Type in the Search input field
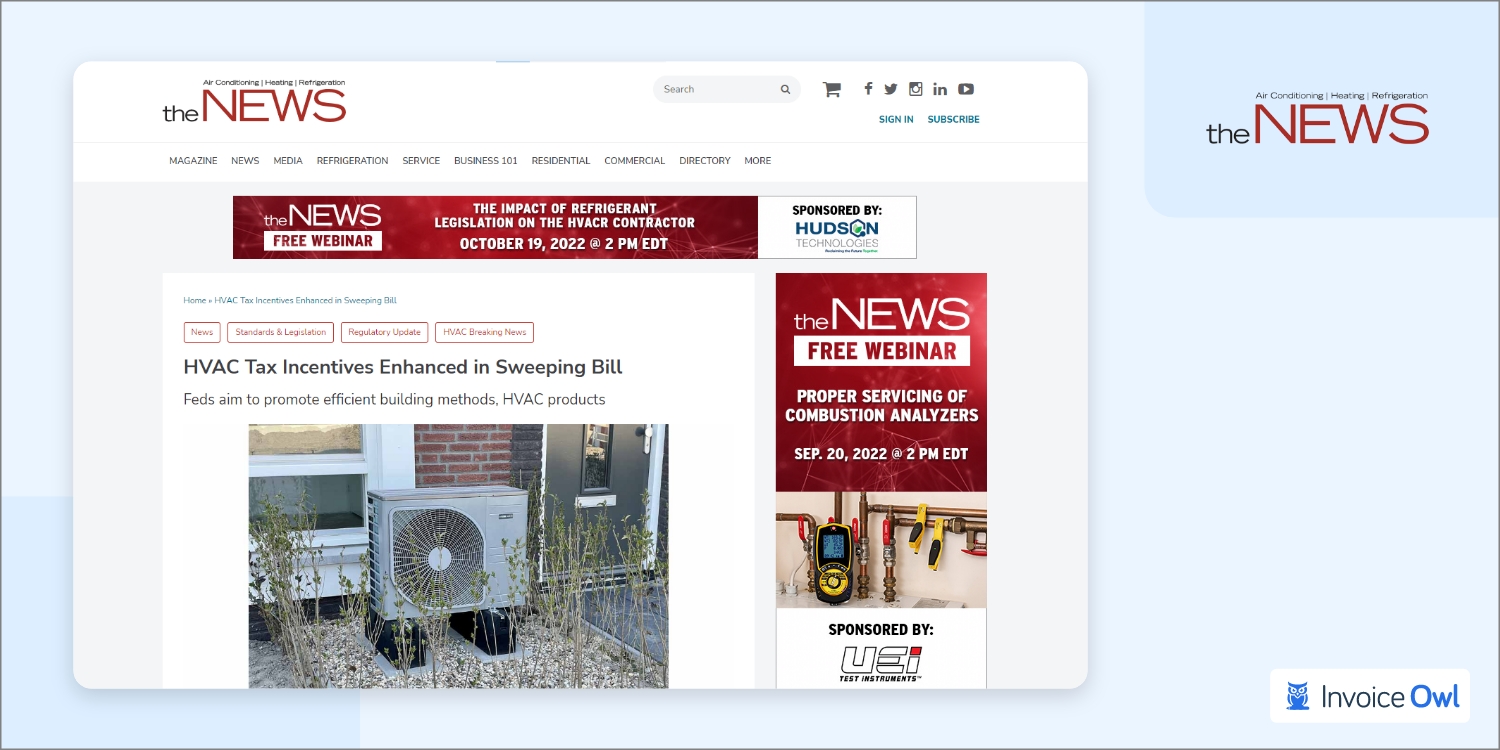Viewport: 1500px width, 750px height. point(716,90)
